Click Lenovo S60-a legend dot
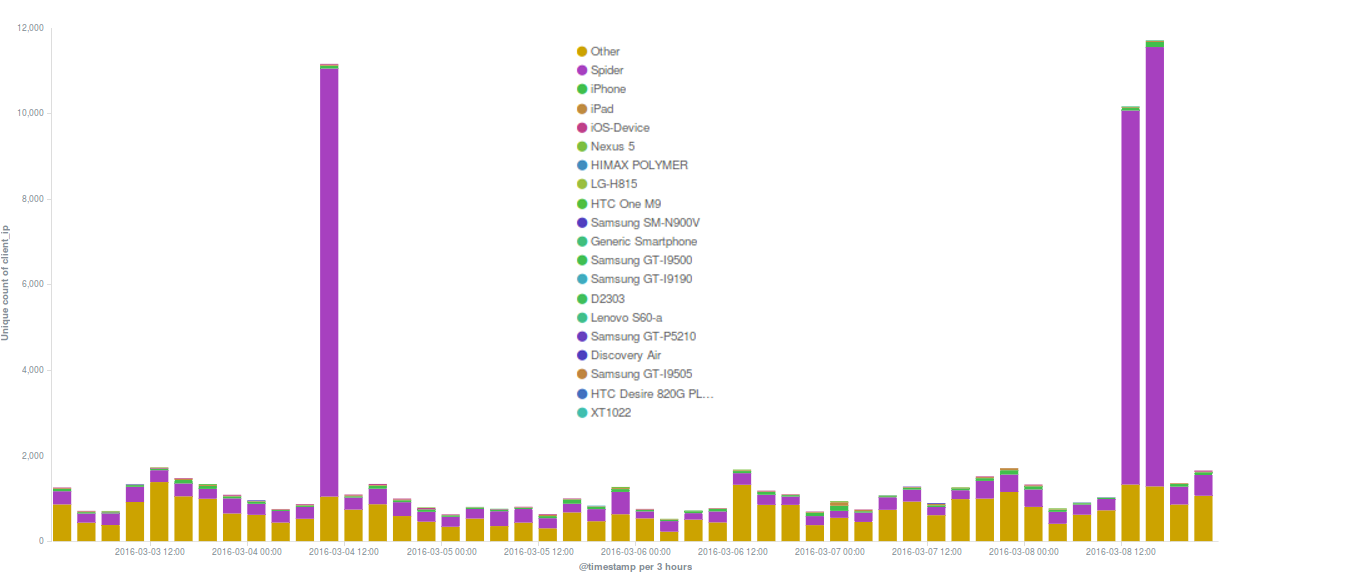This screenshot has width=1355, height=578. [582, 318]
